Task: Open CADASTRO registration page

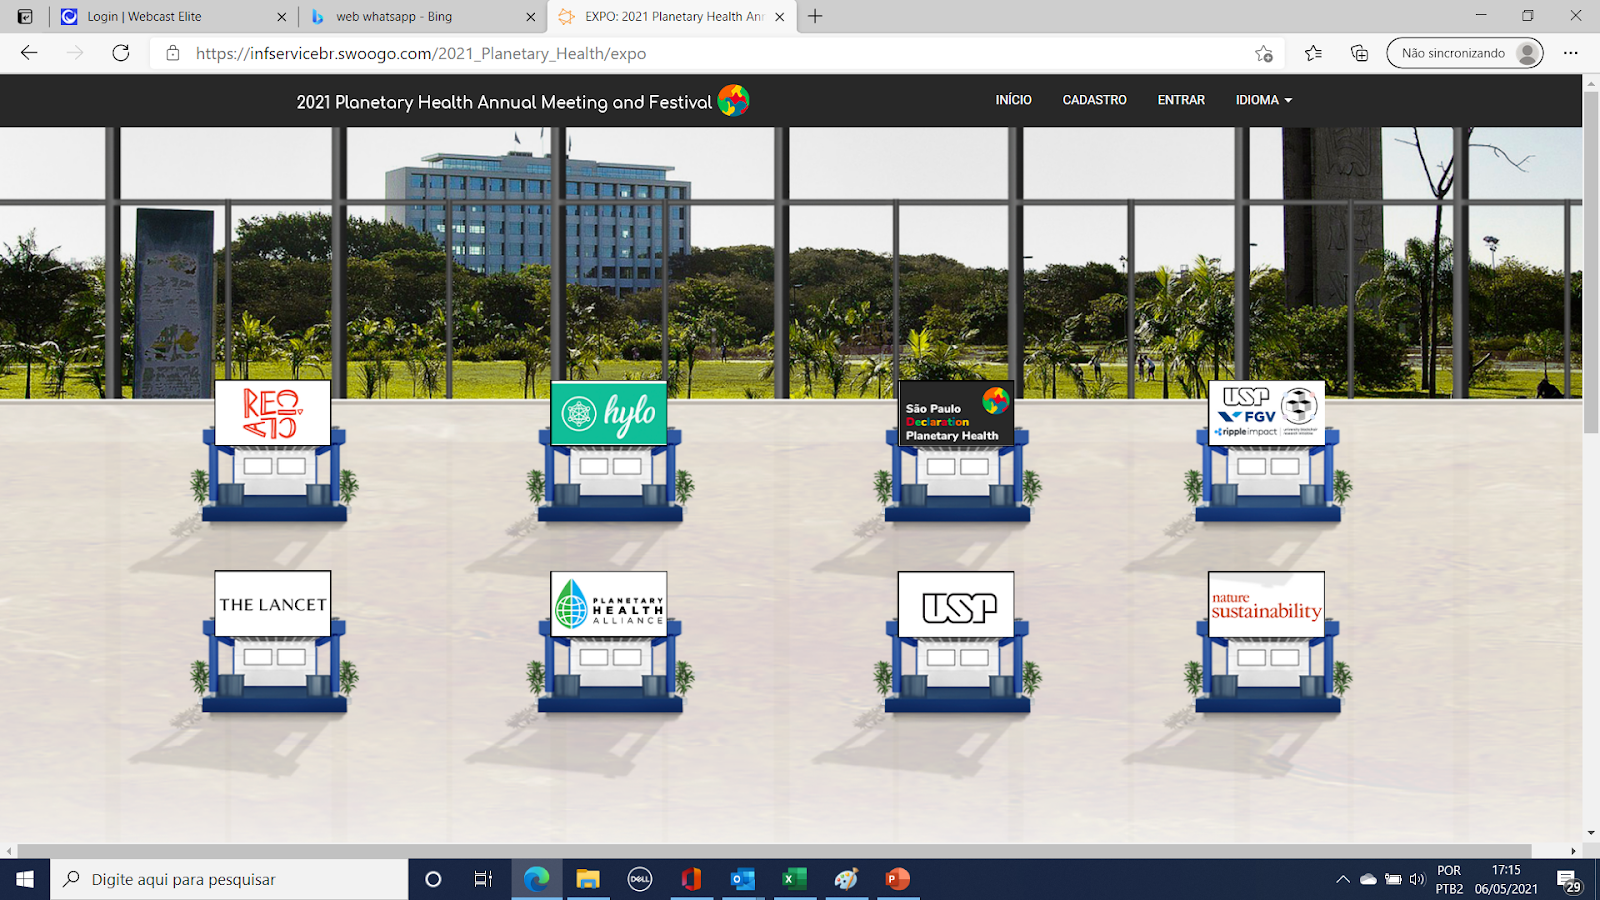Action: [x=1094, y=100]
